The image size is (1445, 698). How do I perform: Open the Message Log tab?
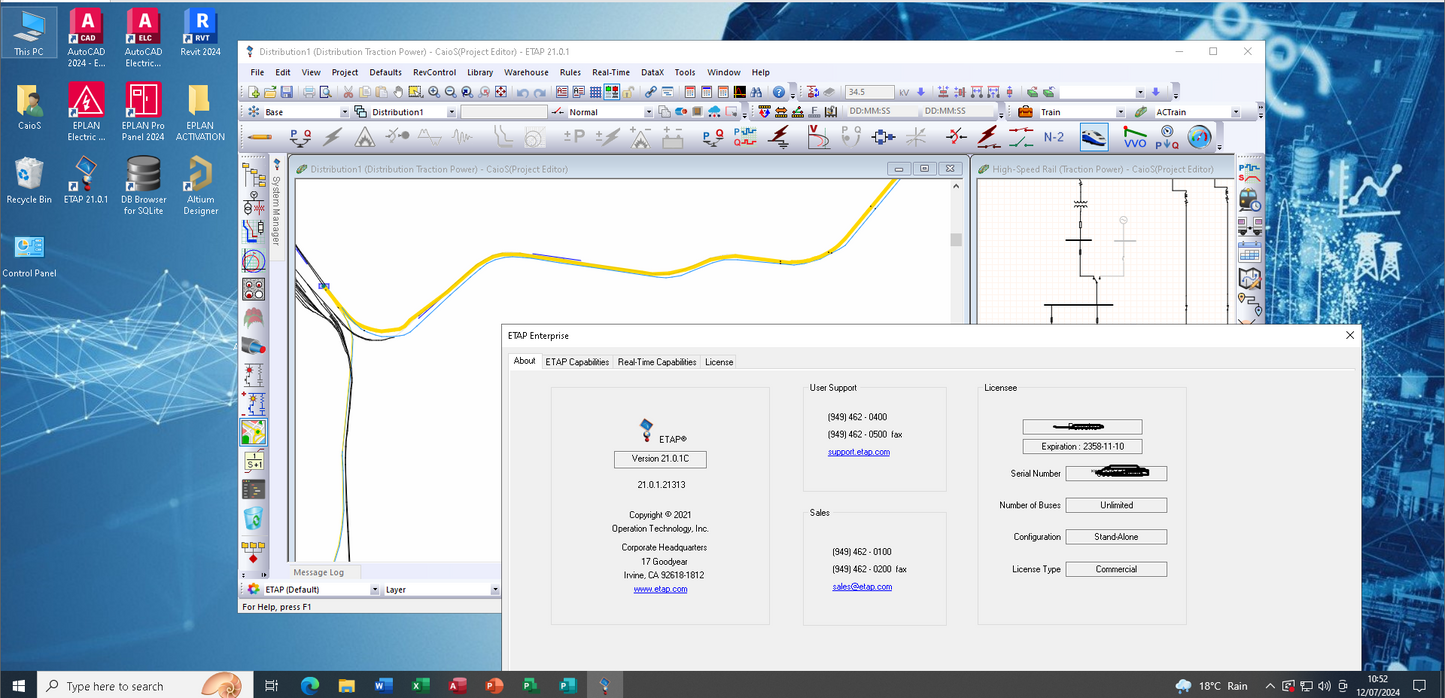click(x=318, y=572)
